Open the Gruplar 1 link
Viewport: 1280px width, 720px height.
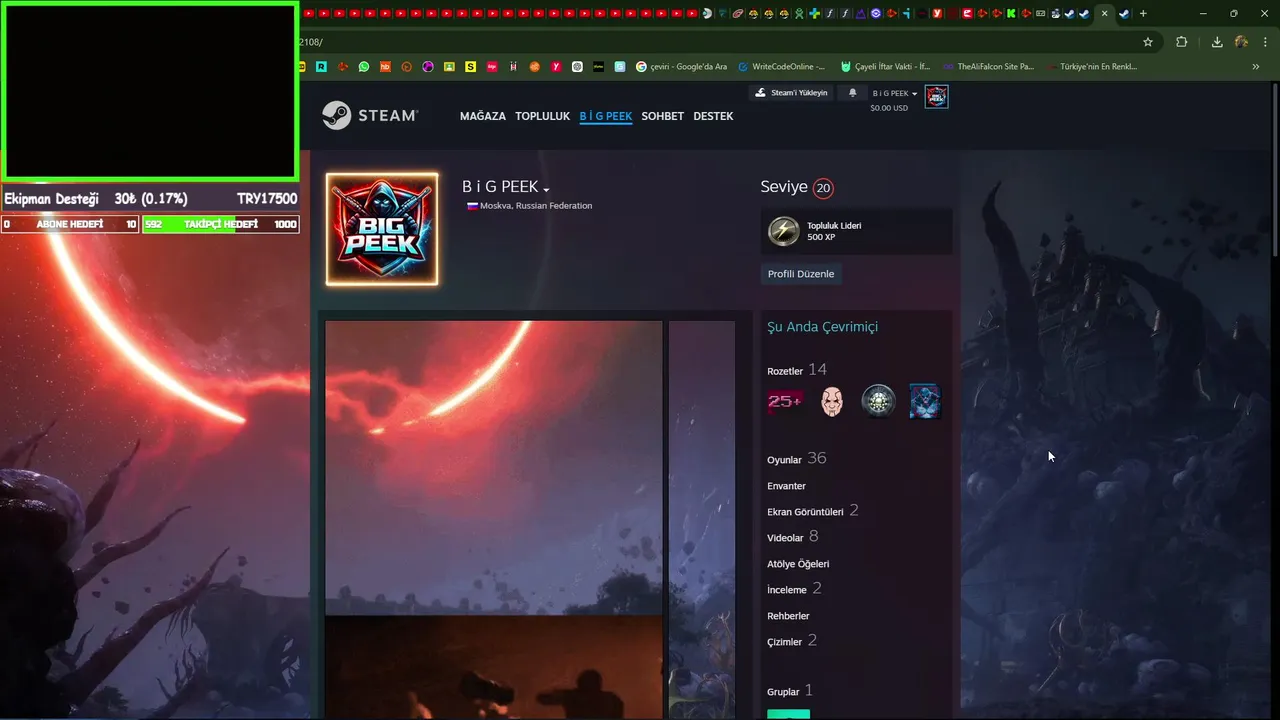tap(790, 691)
